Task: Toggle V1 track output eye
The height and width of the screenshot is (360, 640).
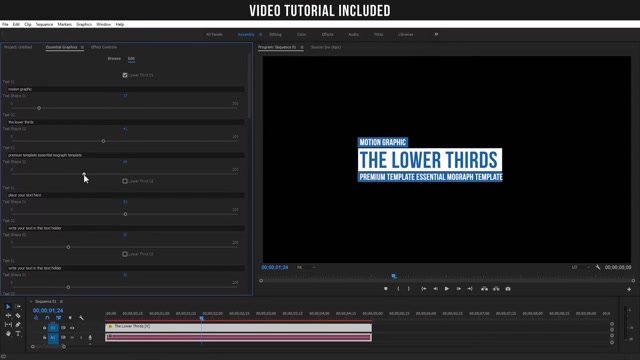Action: pos(72,328)
